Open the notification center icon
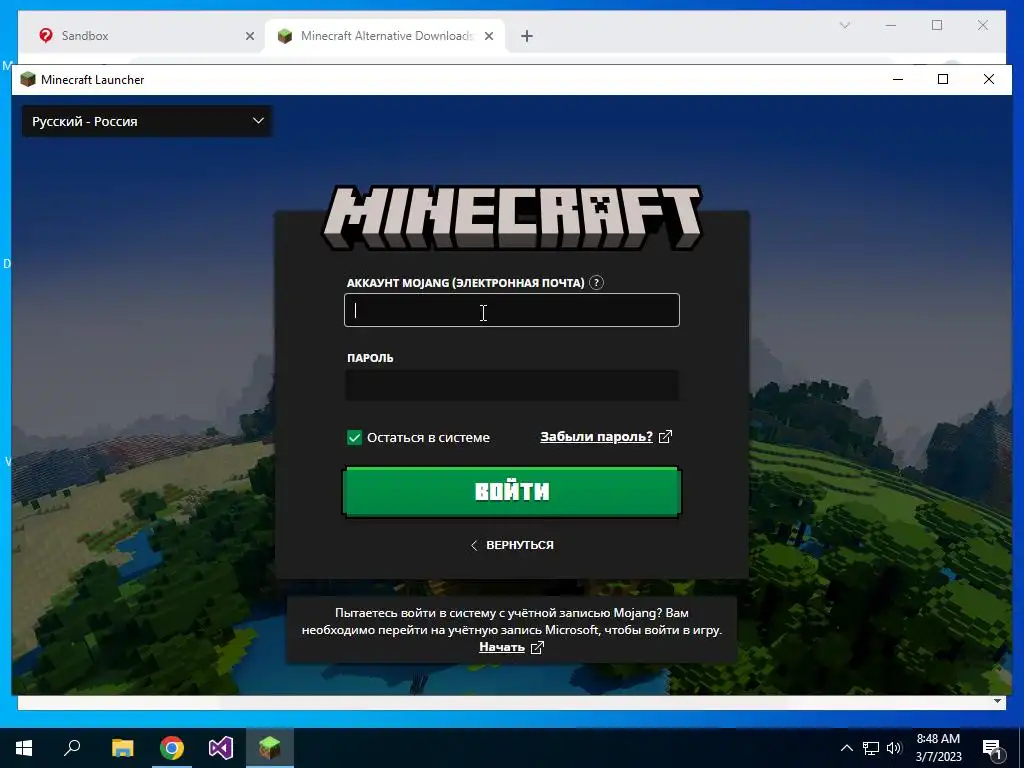The width and height of the screenshot is (1024, 768). (992, 749)
